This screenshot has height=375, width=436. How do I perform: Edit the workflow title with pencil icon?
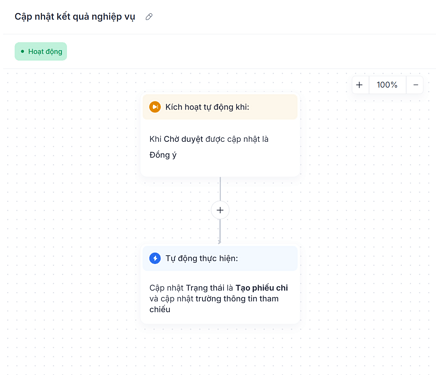click(149, 17)
